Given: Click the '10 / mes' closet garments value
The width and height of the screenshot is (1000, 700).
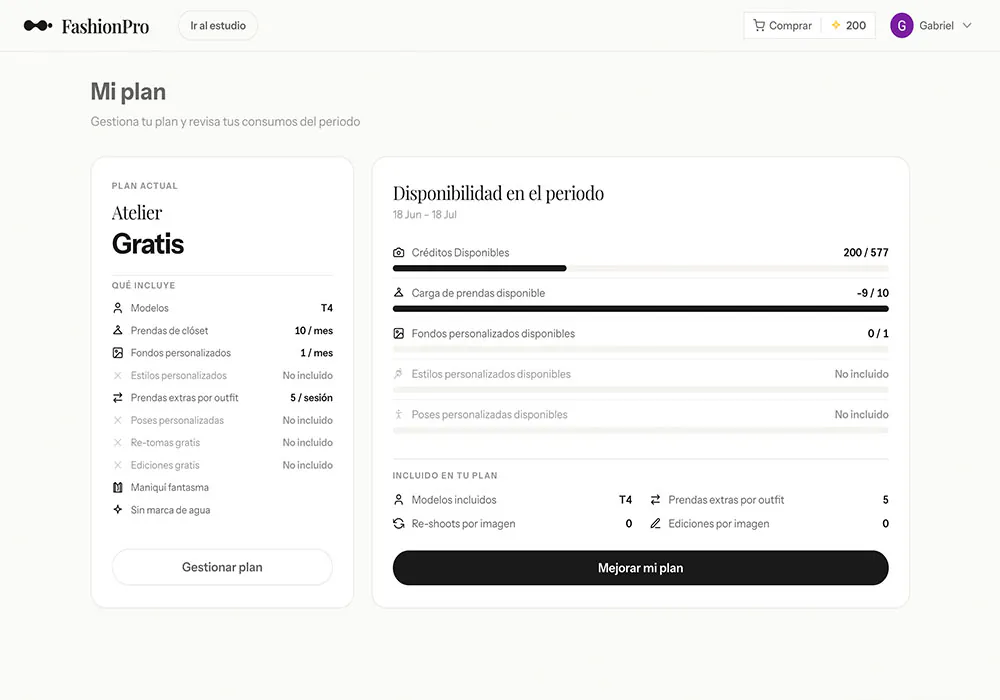Looking at the screenshot, I should point(313,330).
